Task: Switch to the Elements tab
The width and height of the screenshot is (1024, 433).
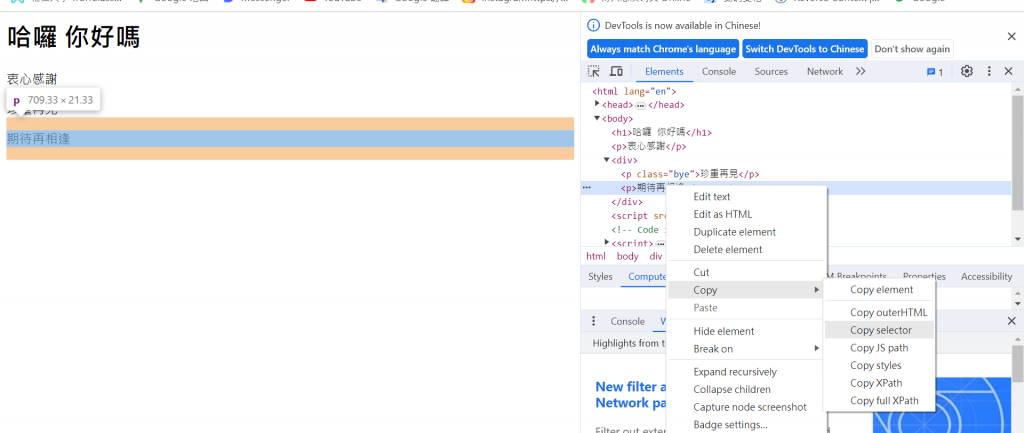Action: click(x=664, y=72)
